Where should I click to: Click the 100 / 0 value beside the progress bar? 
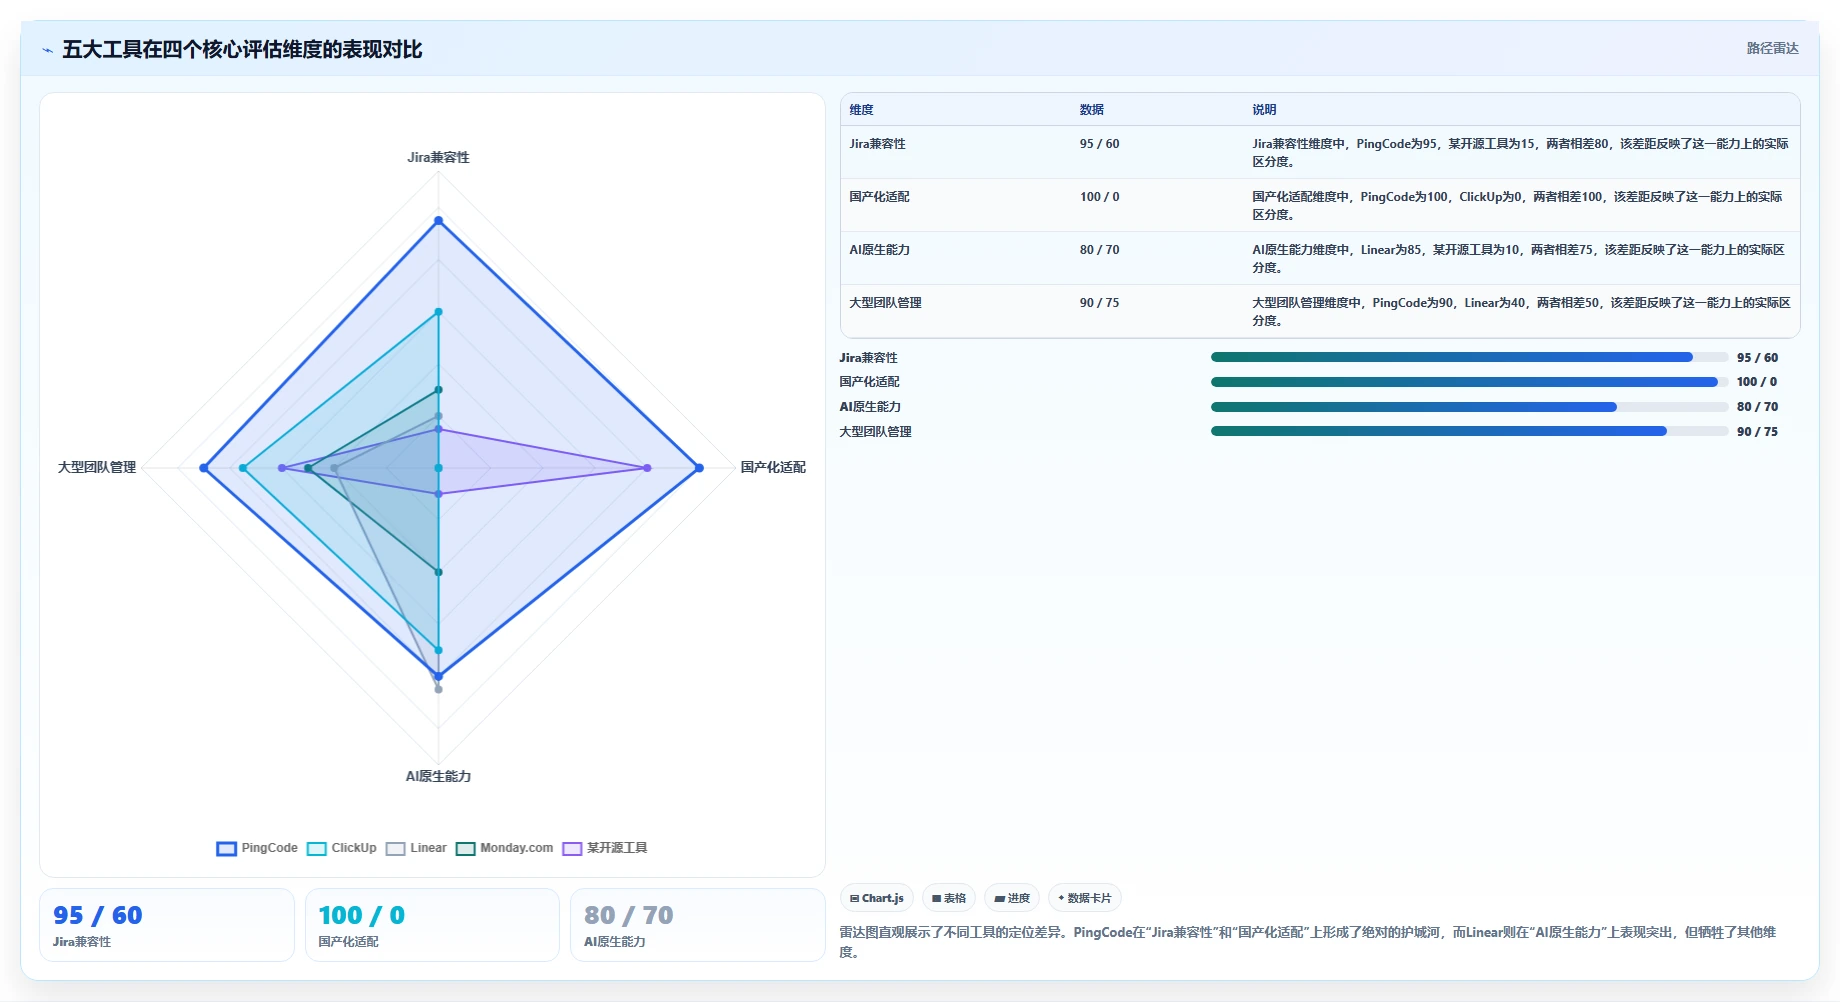tap(1757, 382)
